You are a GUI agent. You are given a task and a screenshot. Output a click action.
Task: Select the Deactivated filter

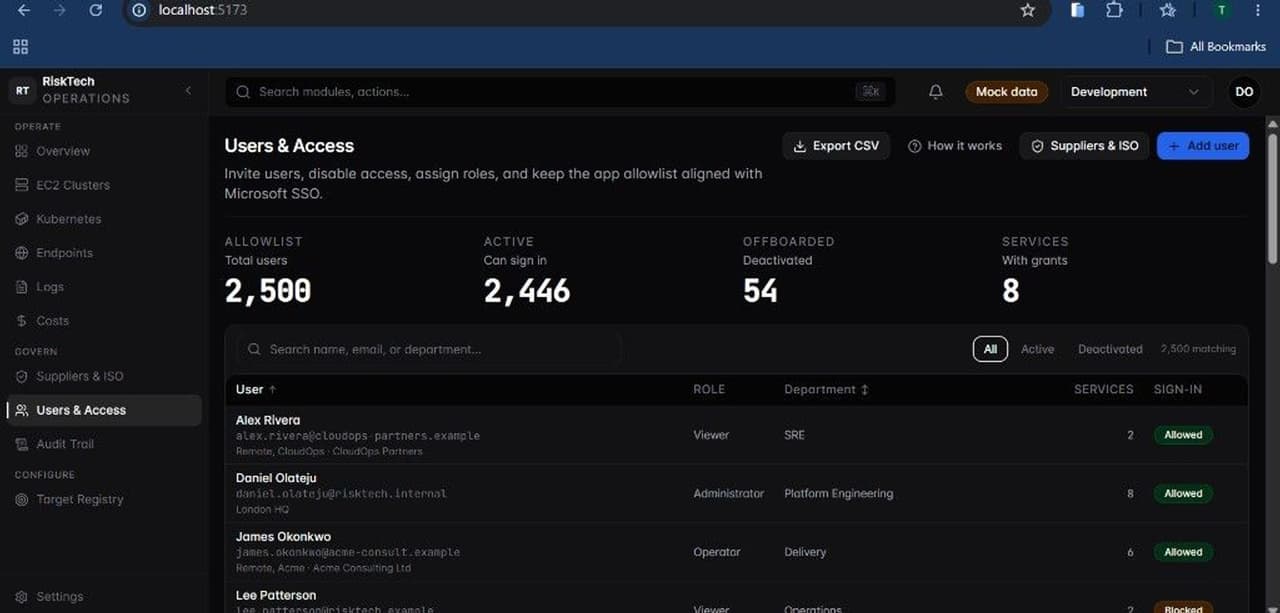[1110, 349]
